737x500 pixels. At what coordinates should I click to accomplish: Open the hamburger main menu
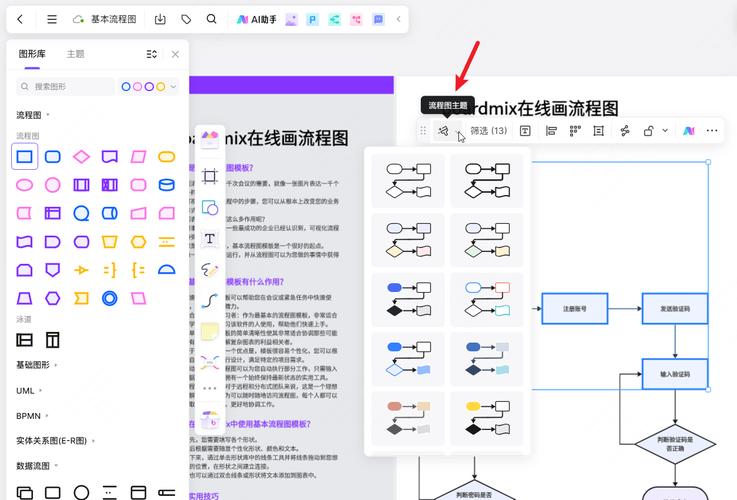[52, 19]
